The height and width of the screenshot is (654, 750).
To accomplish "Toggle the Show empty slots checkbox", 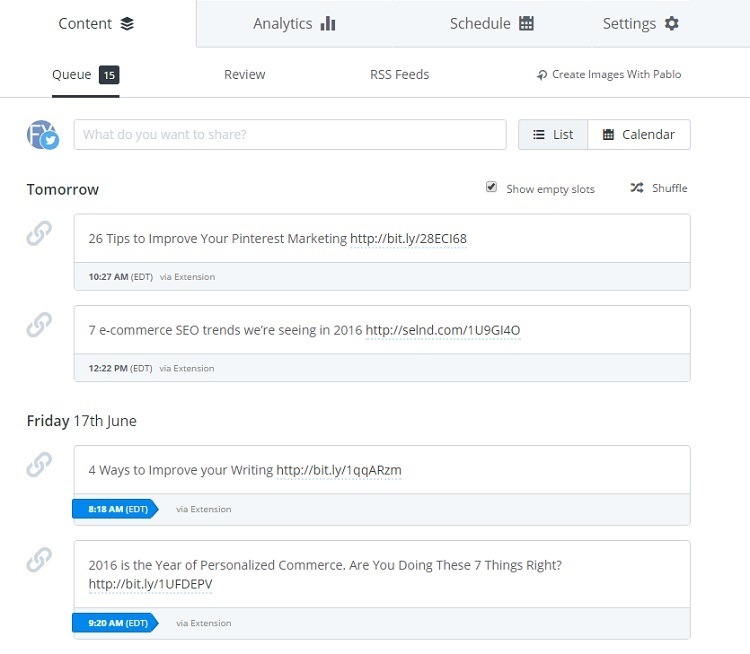I will 491,187.
